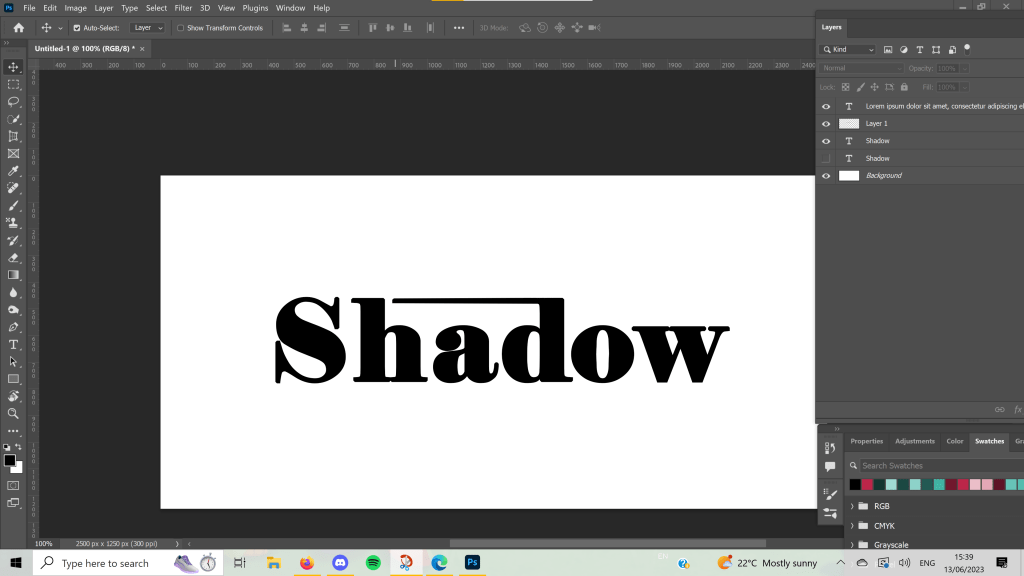1024x576 pixels.
Task: Enable Show Transform Controls
Action: 180,28
